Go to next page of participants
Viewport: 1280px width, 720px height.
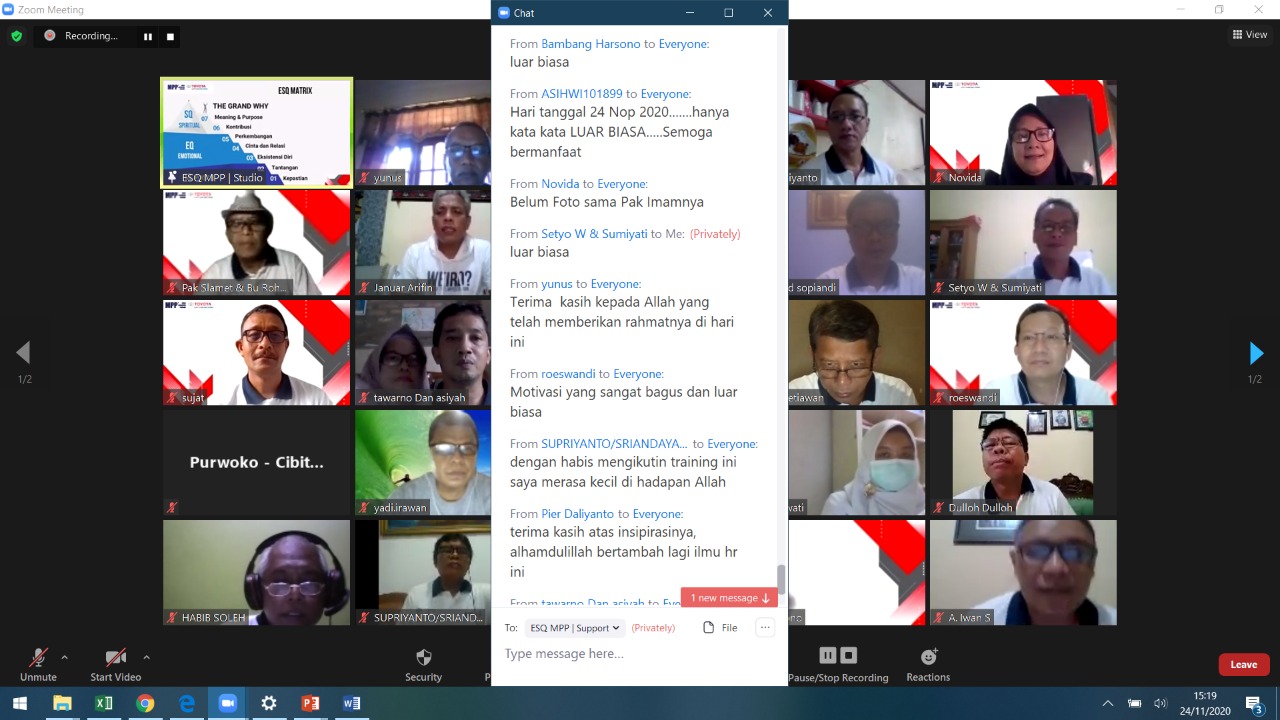1256,353
